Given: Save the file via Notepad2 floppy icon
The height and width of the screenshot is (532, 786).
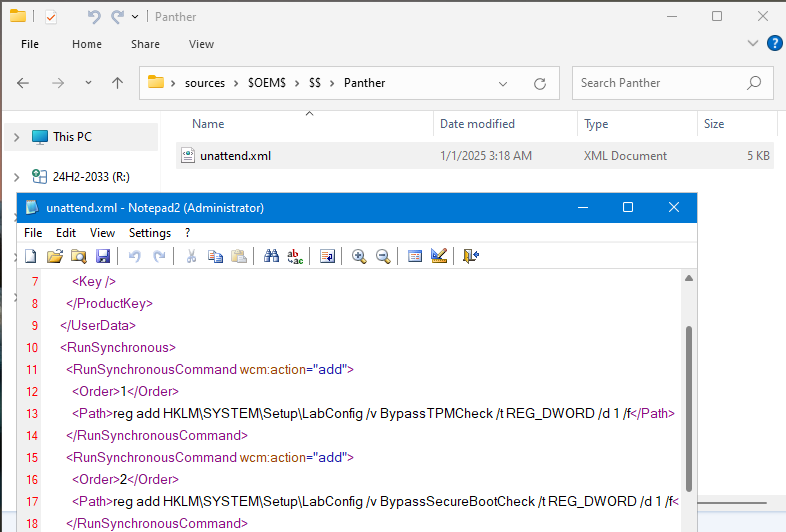Looking at the screenshot, I should coord(103,256).
